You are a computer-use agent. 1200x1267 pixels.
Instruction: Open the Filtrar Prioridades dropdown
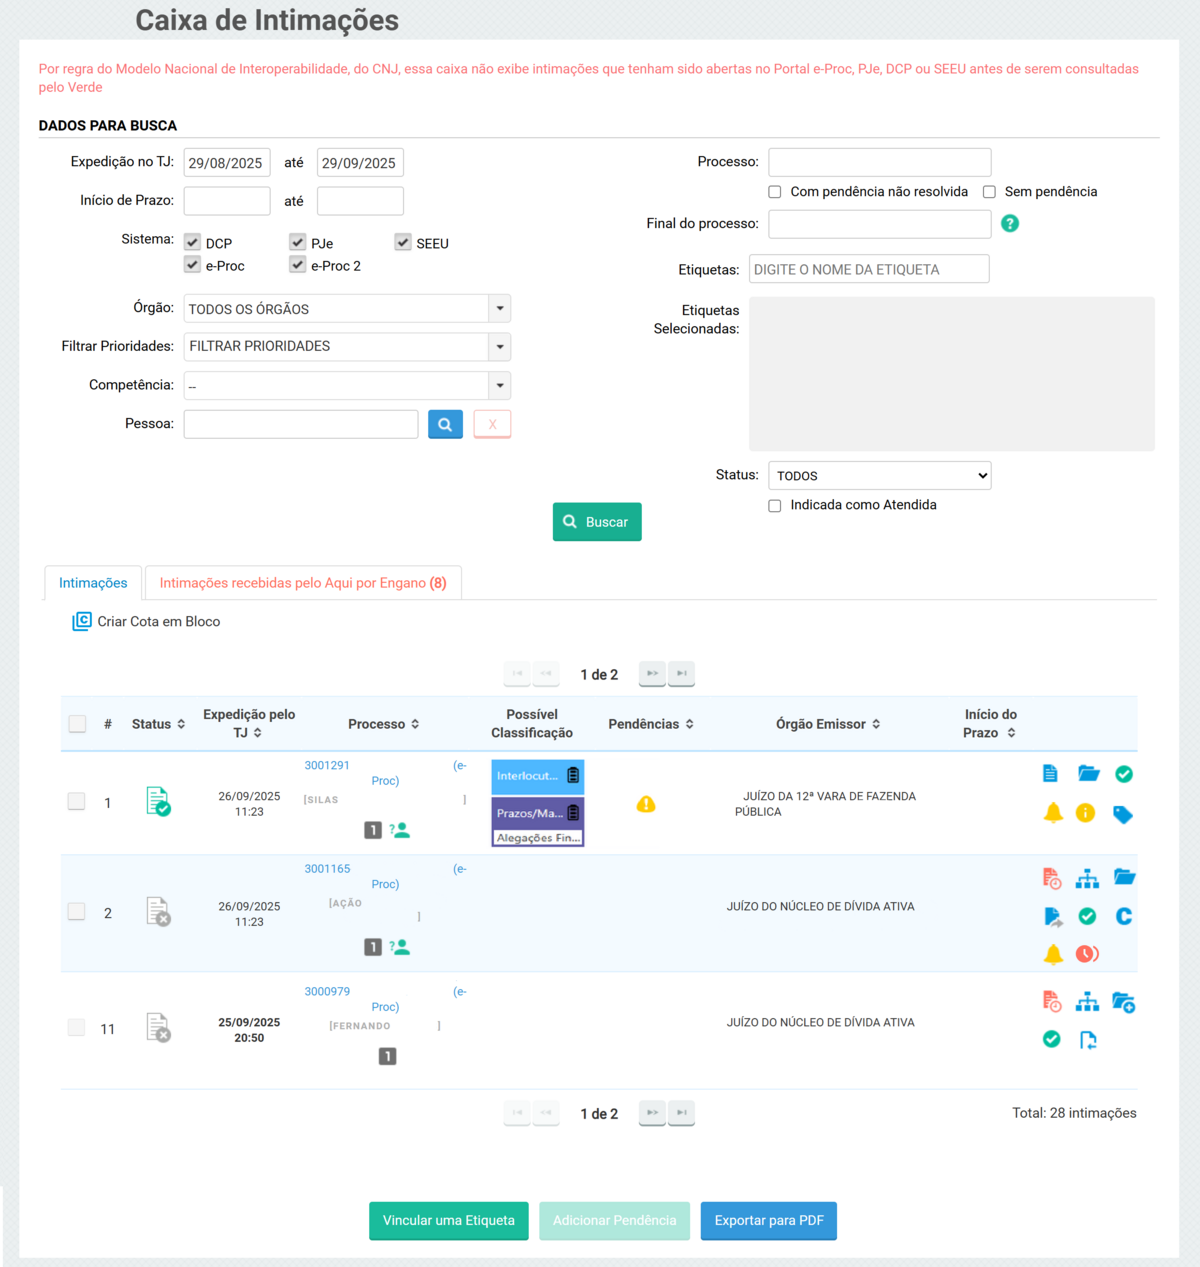click(x=500, y=347)
